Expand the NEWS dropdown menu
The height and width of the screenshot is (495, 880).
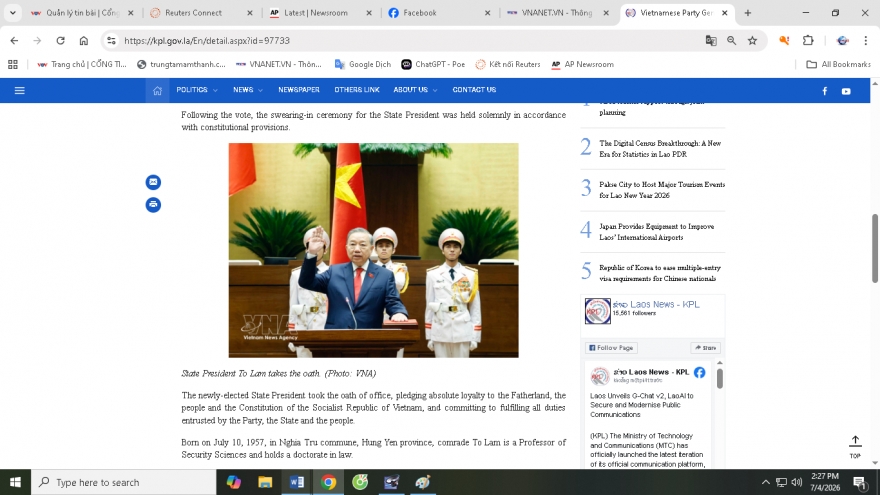[247, 90]
